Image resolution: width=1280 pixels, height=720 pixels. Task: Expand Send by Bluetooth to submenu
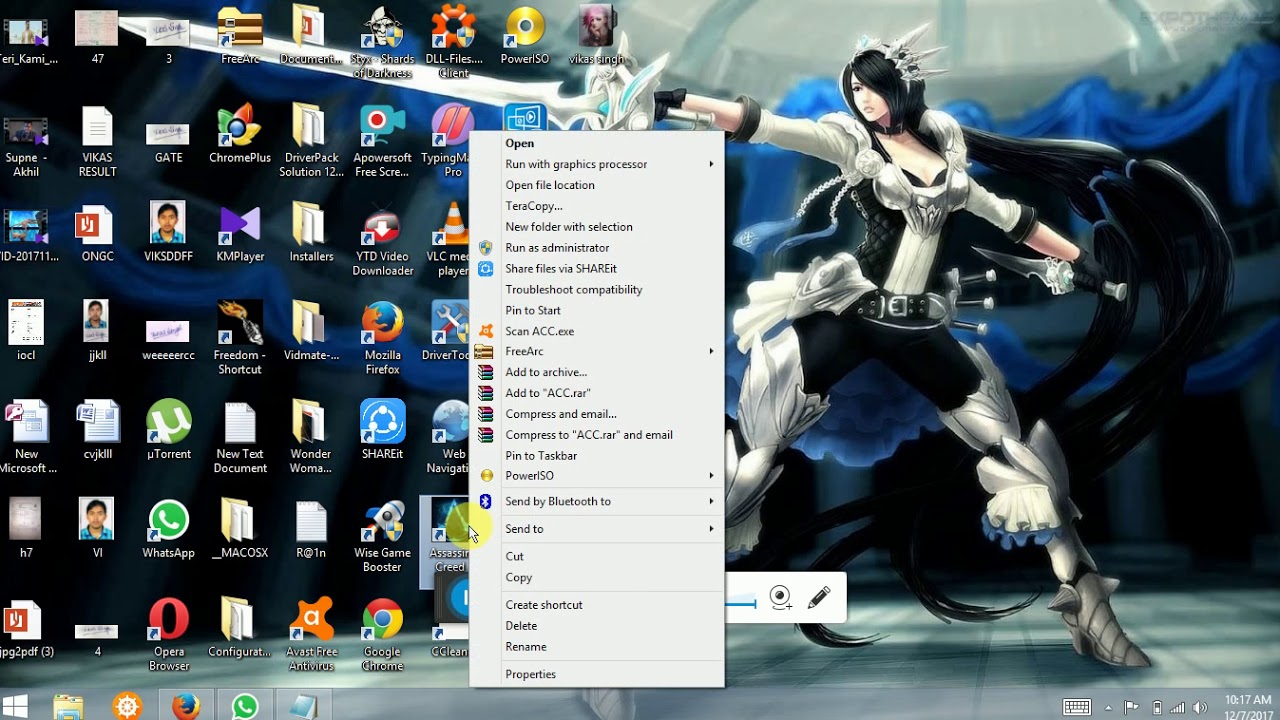[597, 502]
